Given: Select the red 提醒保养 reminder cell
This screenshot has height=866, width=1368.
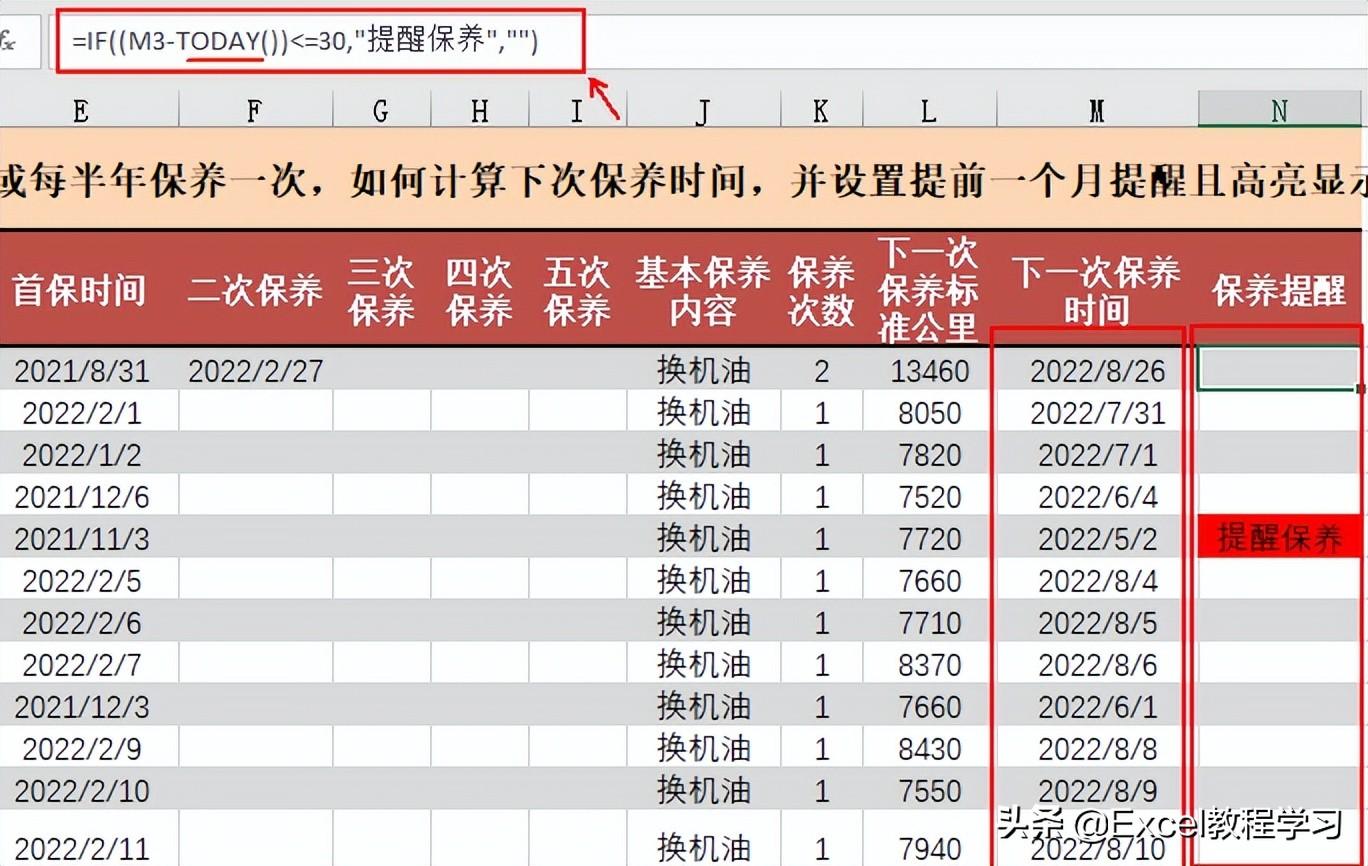Looking at the screenshot, I should (x=1280, y=538).
